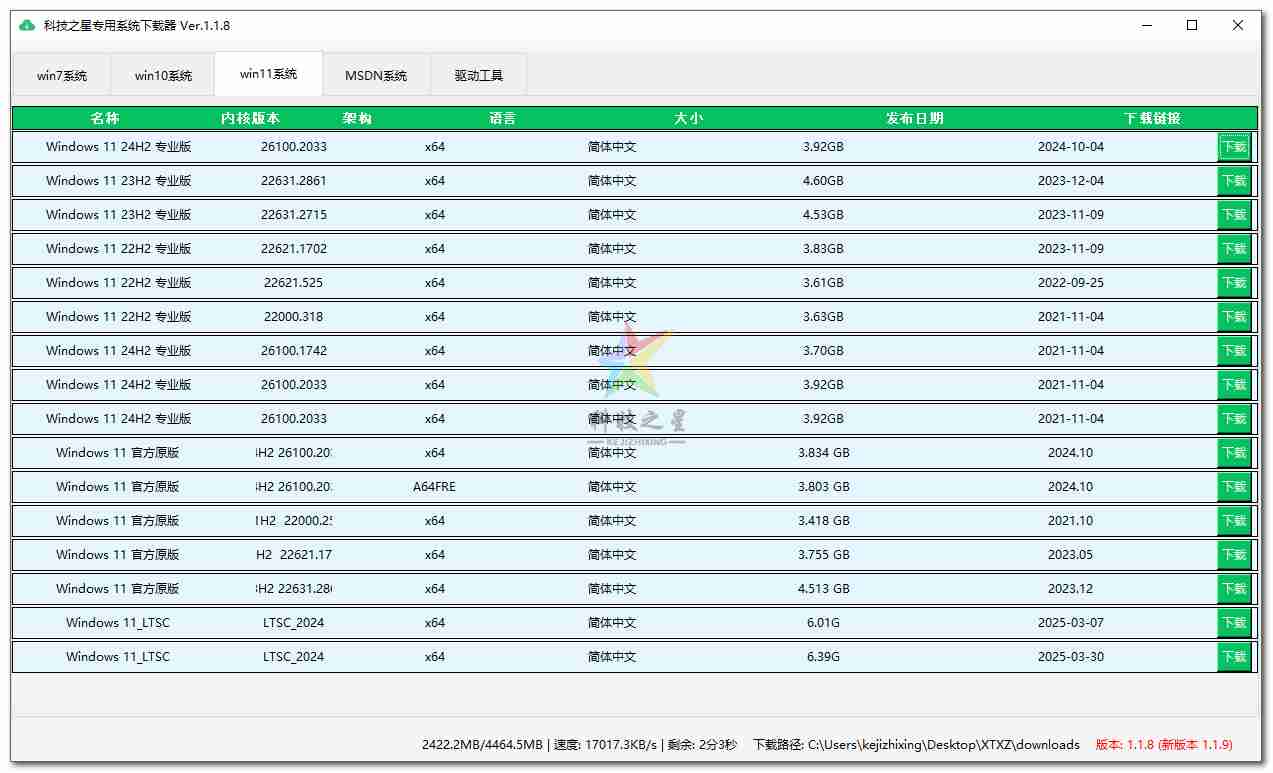Viewport: 1273px width, 773px height.
Task: Go to the 驱动工具 tab
Action: [x=478, y=75]
